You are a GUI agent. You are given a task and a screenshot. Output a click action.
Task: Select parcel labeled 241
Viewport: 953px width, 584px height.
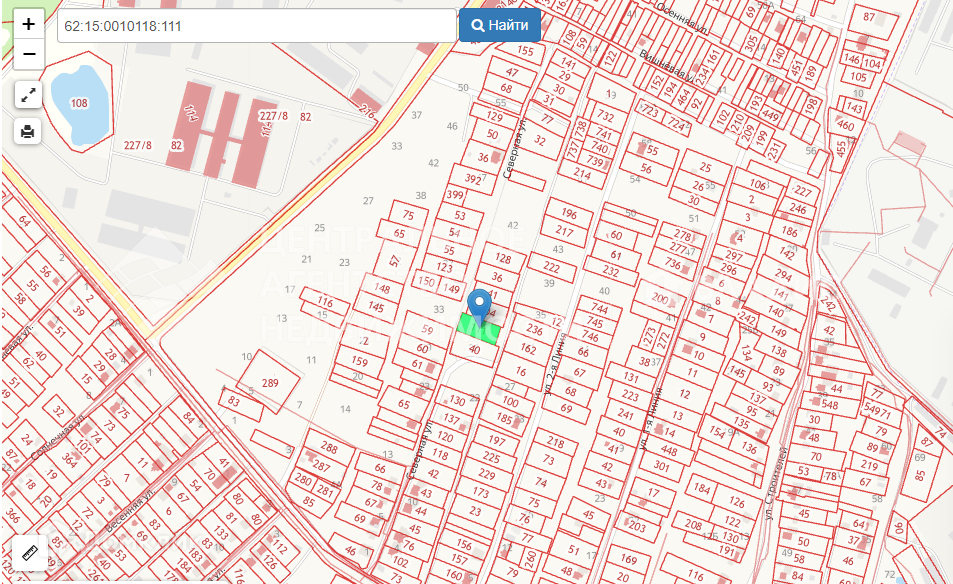[x=625, y=414]
